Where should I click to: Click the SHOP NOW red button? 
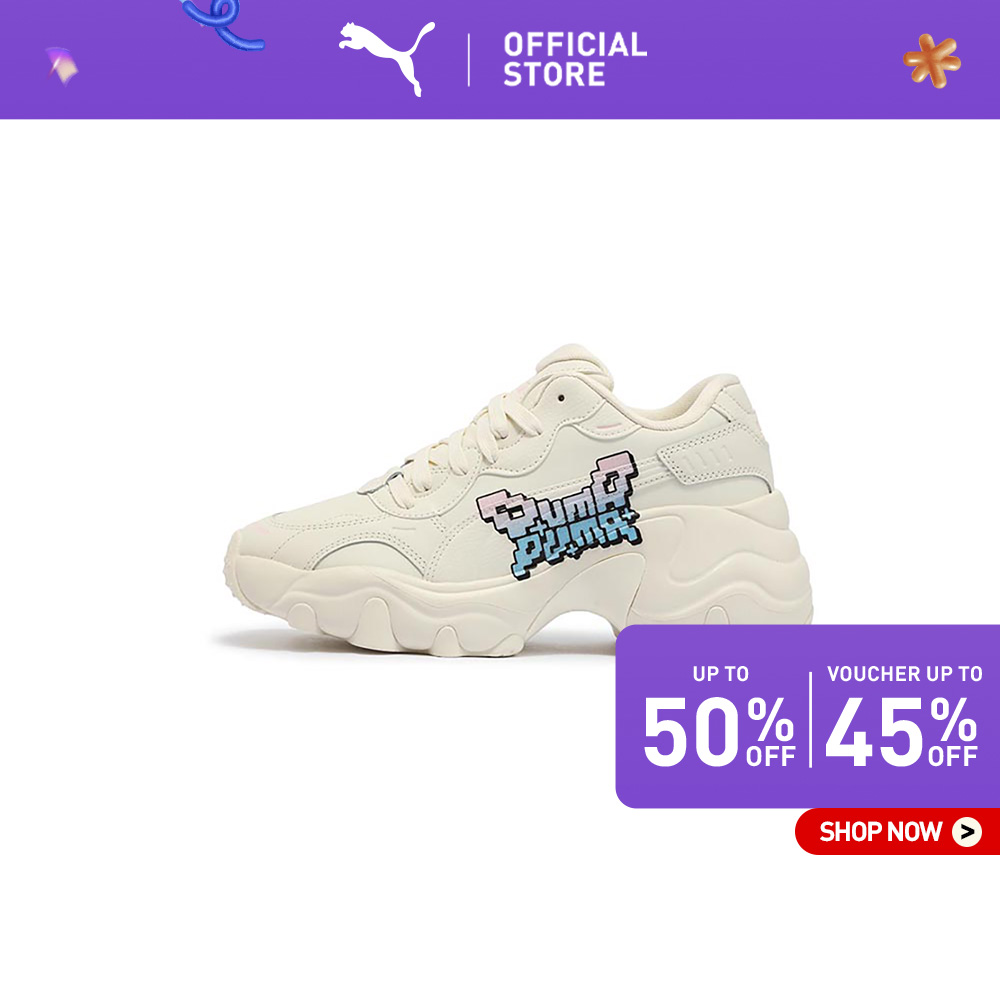tap(898, 832)
